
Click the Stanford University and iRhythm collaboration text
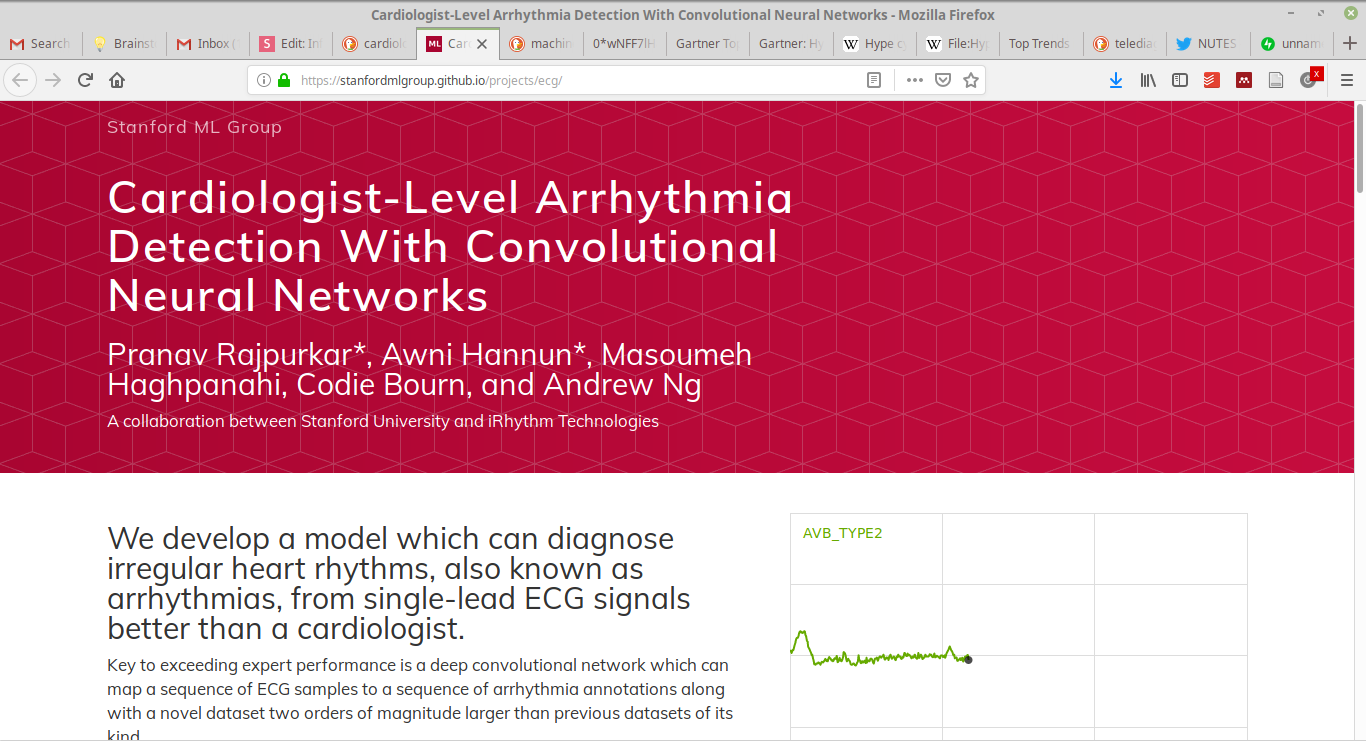(383, 421)
